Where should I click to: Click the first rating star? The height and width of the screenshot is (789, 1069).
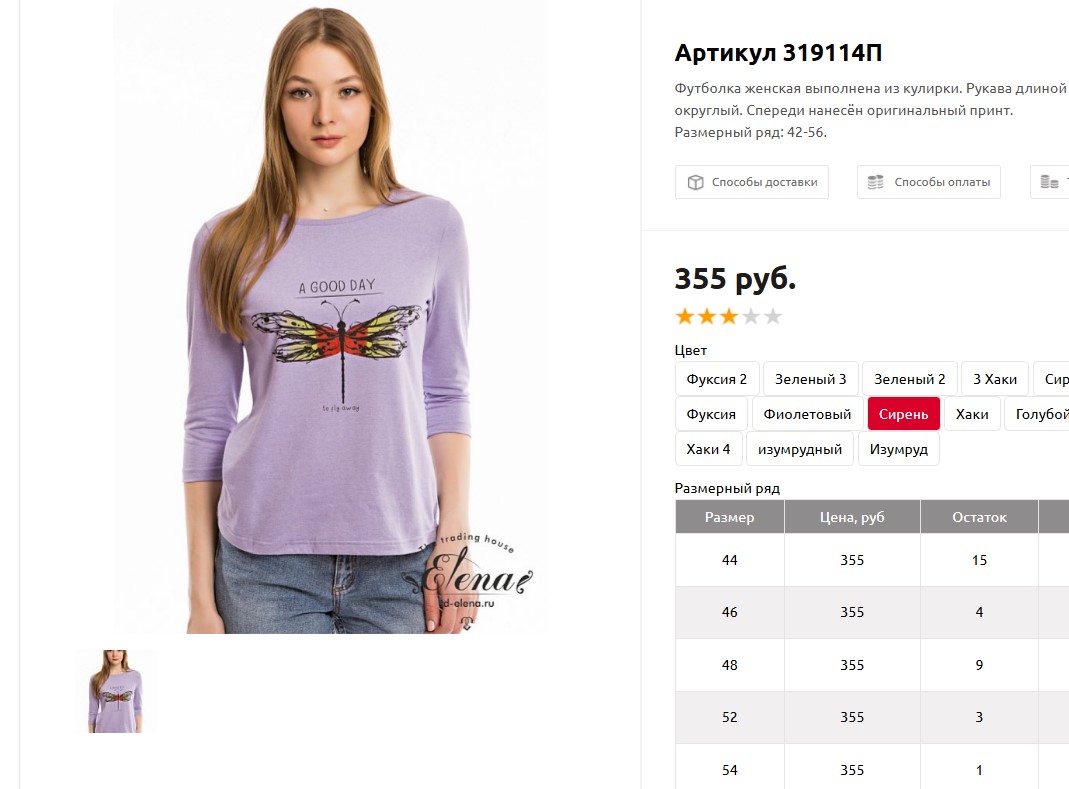point(685,316)
